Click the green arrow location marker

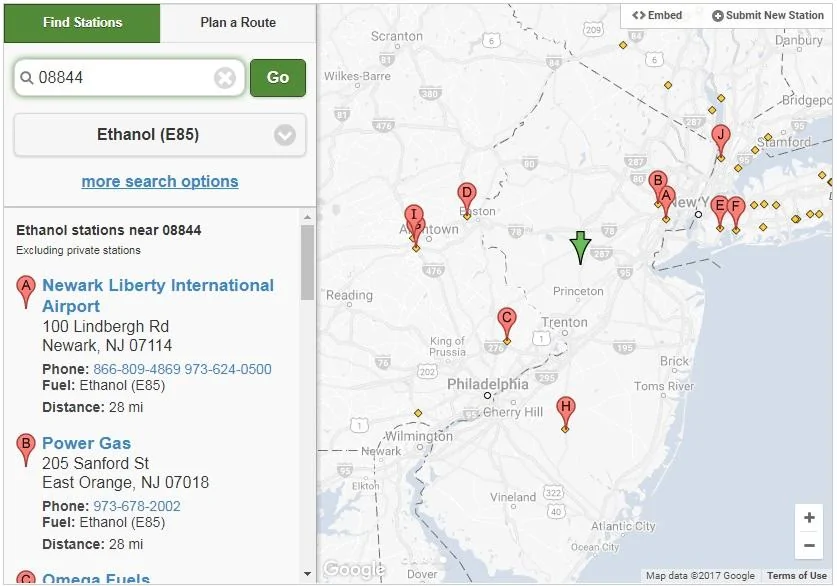(580, 248)
